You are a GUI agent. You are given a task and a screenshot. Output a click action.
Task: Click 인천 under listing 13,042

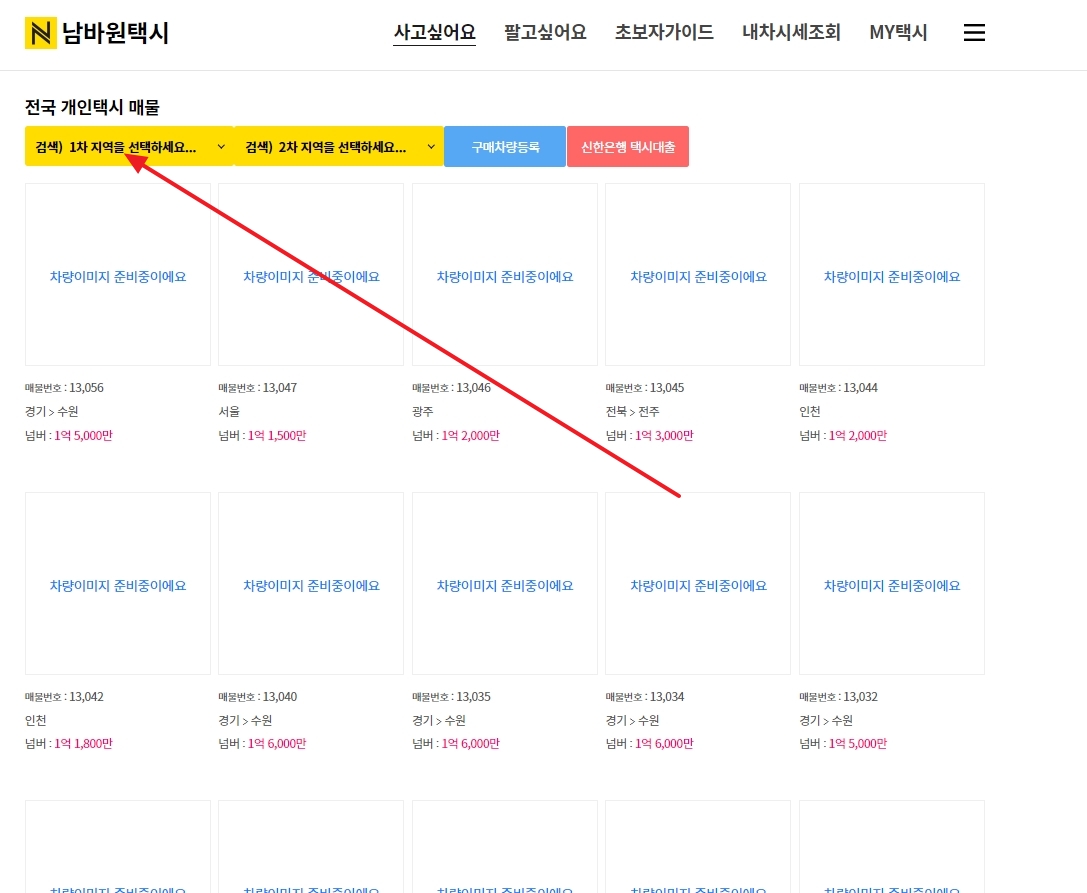pos(35,720)
